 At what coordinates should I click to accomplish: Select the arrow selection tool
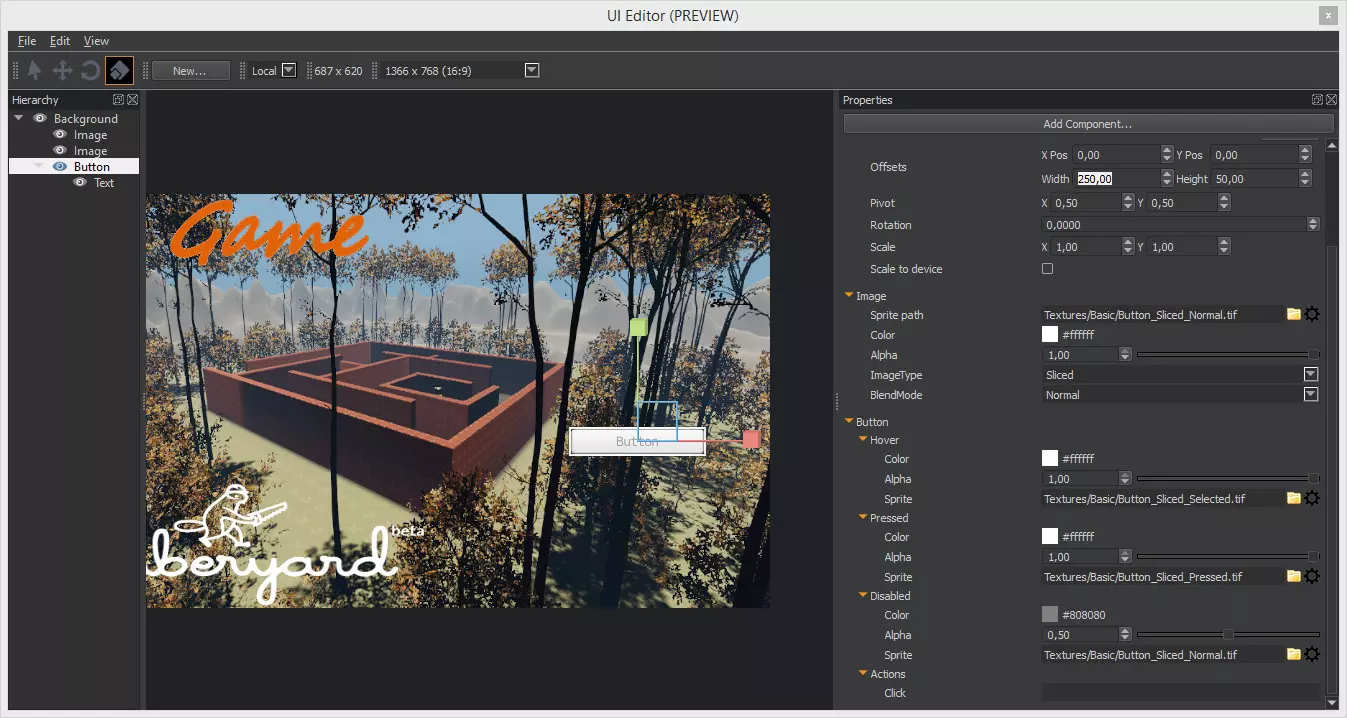[35, 71]
